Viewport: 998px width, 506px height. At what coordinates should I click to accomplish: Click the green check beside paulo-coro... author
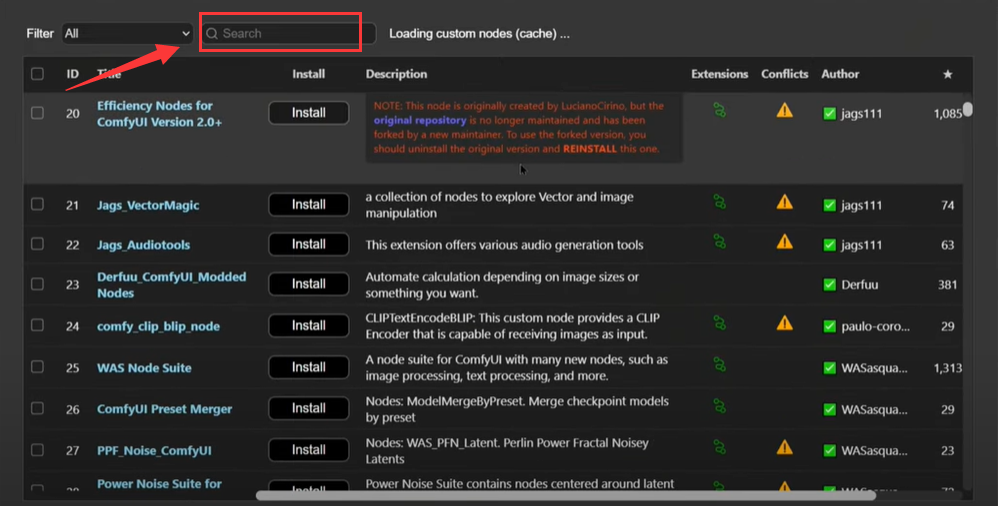point(829,326)
